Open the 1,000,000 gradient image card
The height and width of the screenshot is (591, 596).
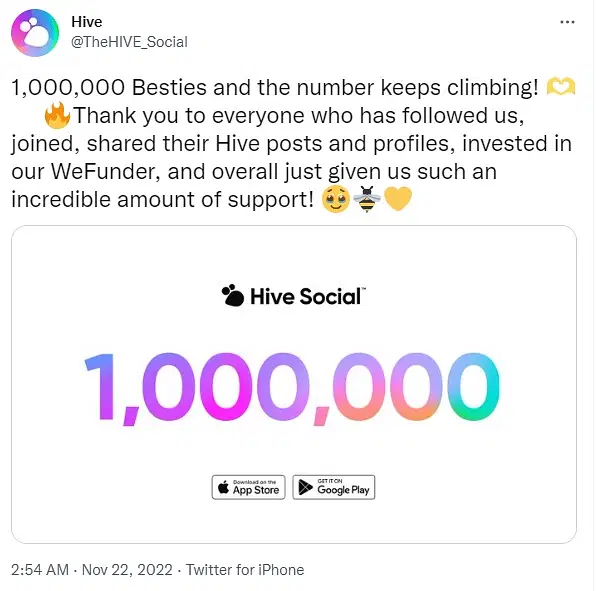tap(294, 384)
